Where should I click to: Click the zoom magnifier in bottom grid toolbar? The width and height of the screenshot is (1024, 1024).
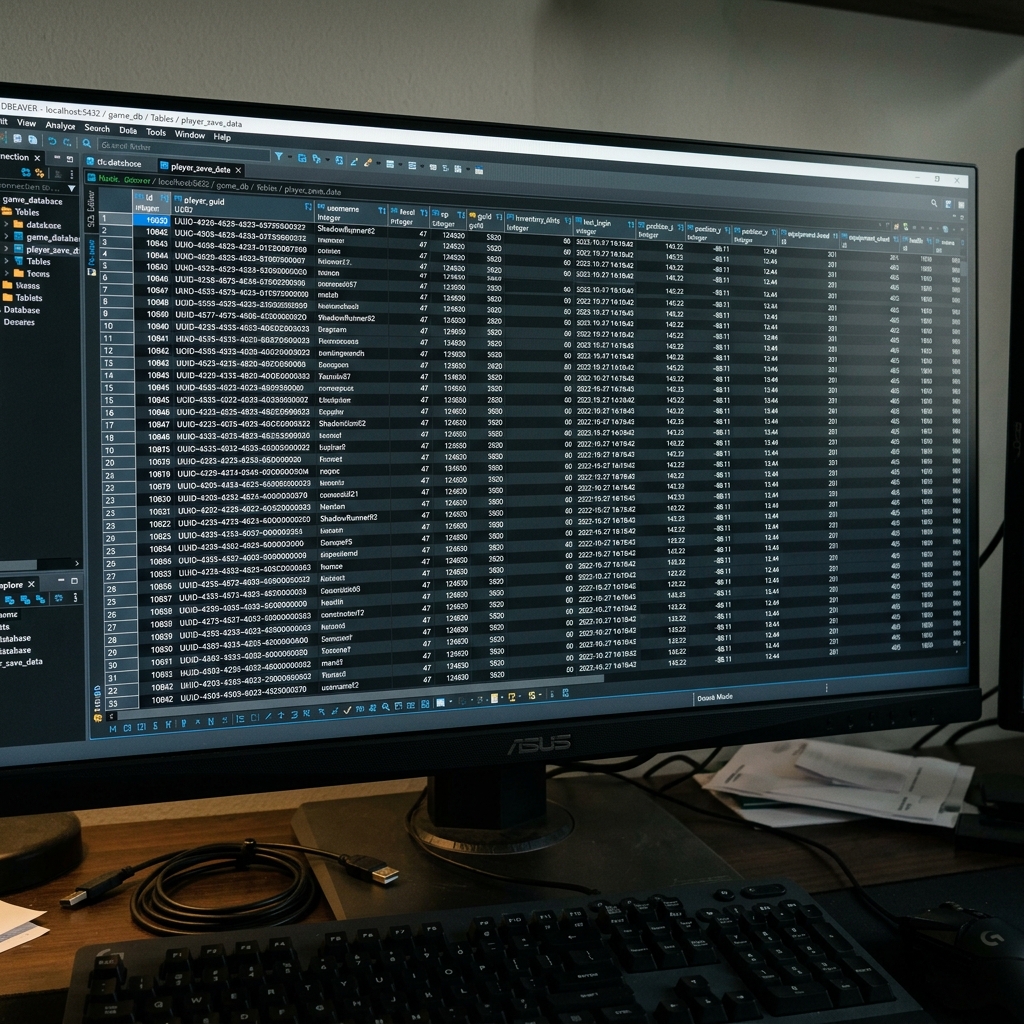pos(385,707)
